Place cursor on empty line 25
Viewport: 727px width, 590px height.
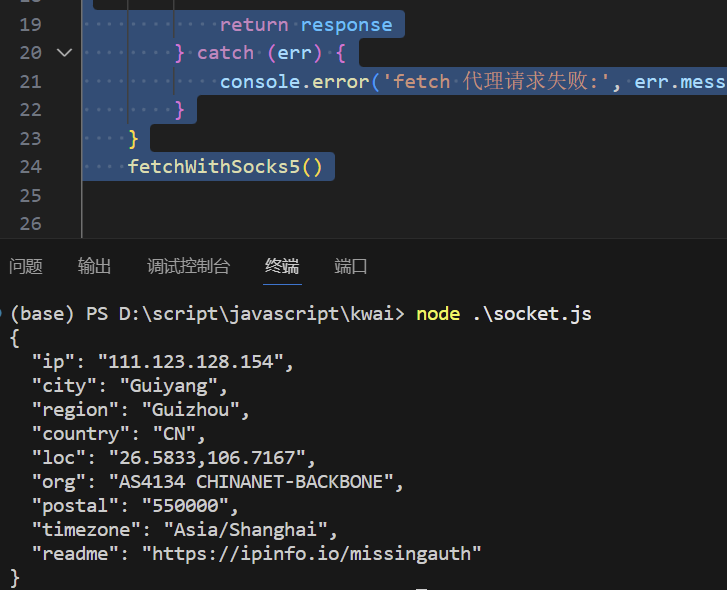point(300,195)
